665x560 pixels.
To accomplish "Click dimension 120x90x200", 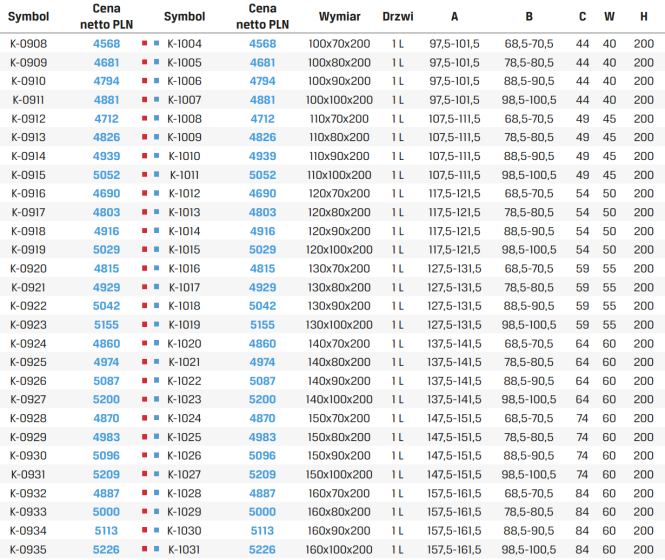I will coord(339,231).
